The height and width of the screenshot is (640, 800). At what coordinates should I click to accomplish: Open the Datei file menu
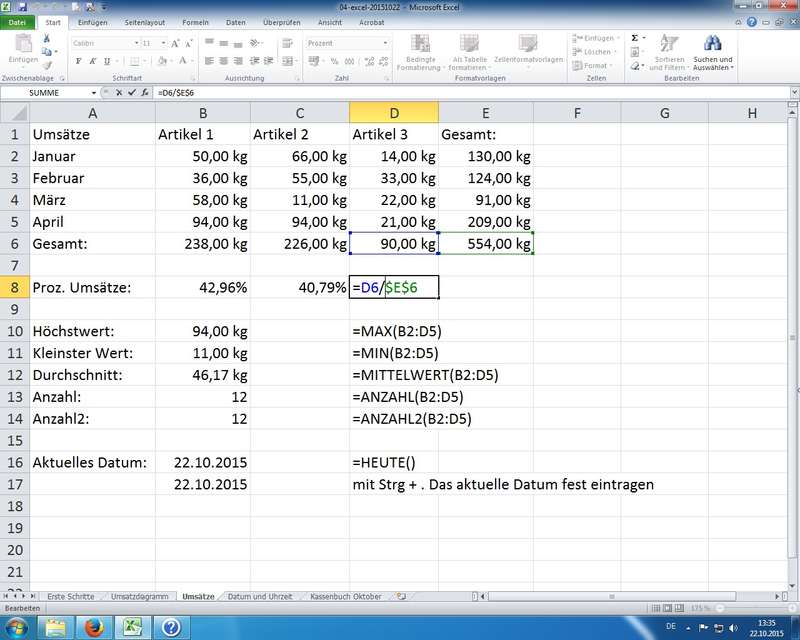tap(19, 21)
